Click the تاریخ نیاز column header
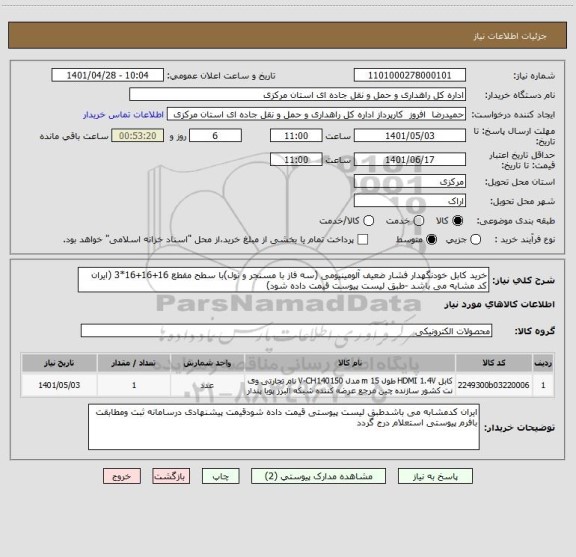The height and width of the screenshot is (557, 576). pyautogui.click(x=59, y=363)
